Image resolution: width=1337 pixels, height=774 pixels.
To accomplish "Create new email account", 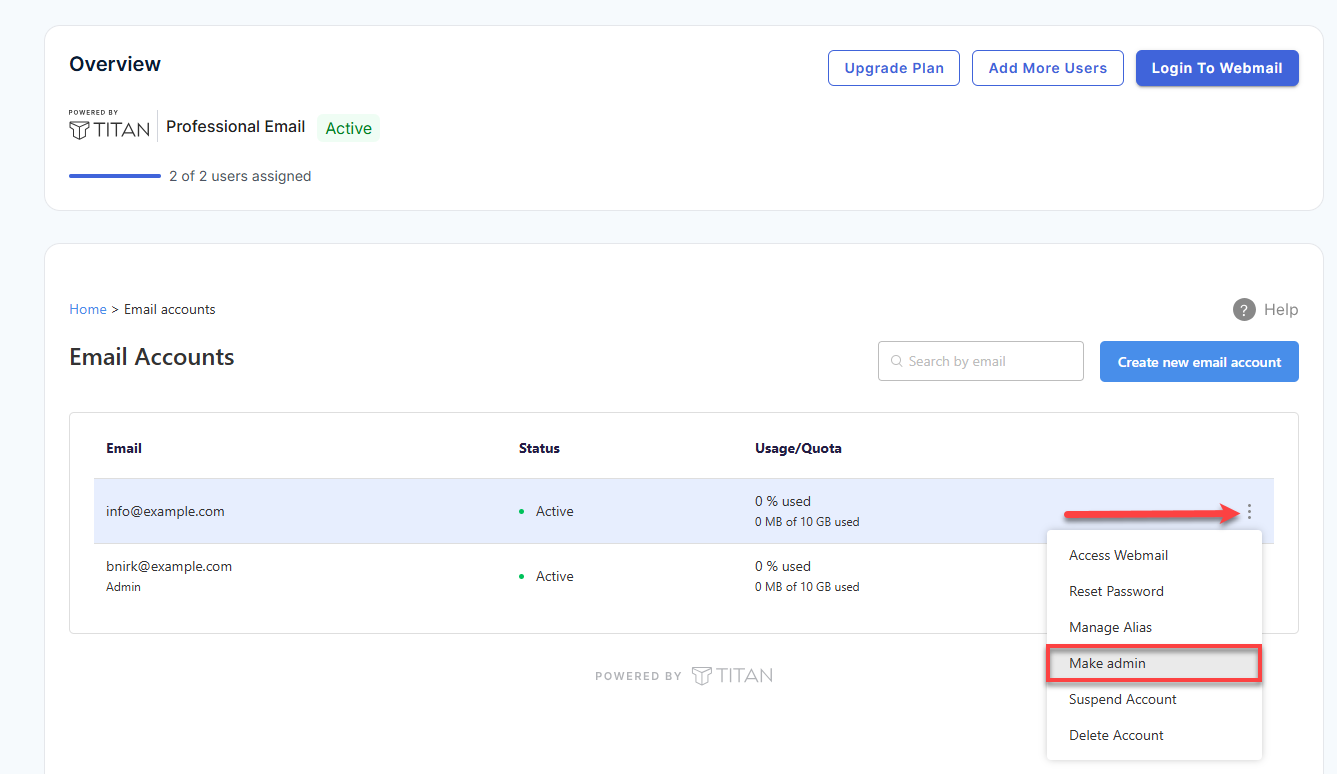I will pos(1199,362).
